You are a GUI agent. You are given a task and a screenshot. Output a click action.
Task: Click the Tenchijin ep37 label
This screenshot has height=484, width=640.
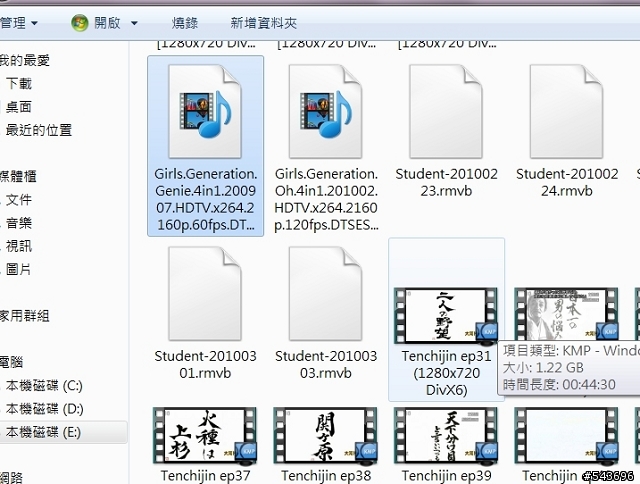pos(205,475)
